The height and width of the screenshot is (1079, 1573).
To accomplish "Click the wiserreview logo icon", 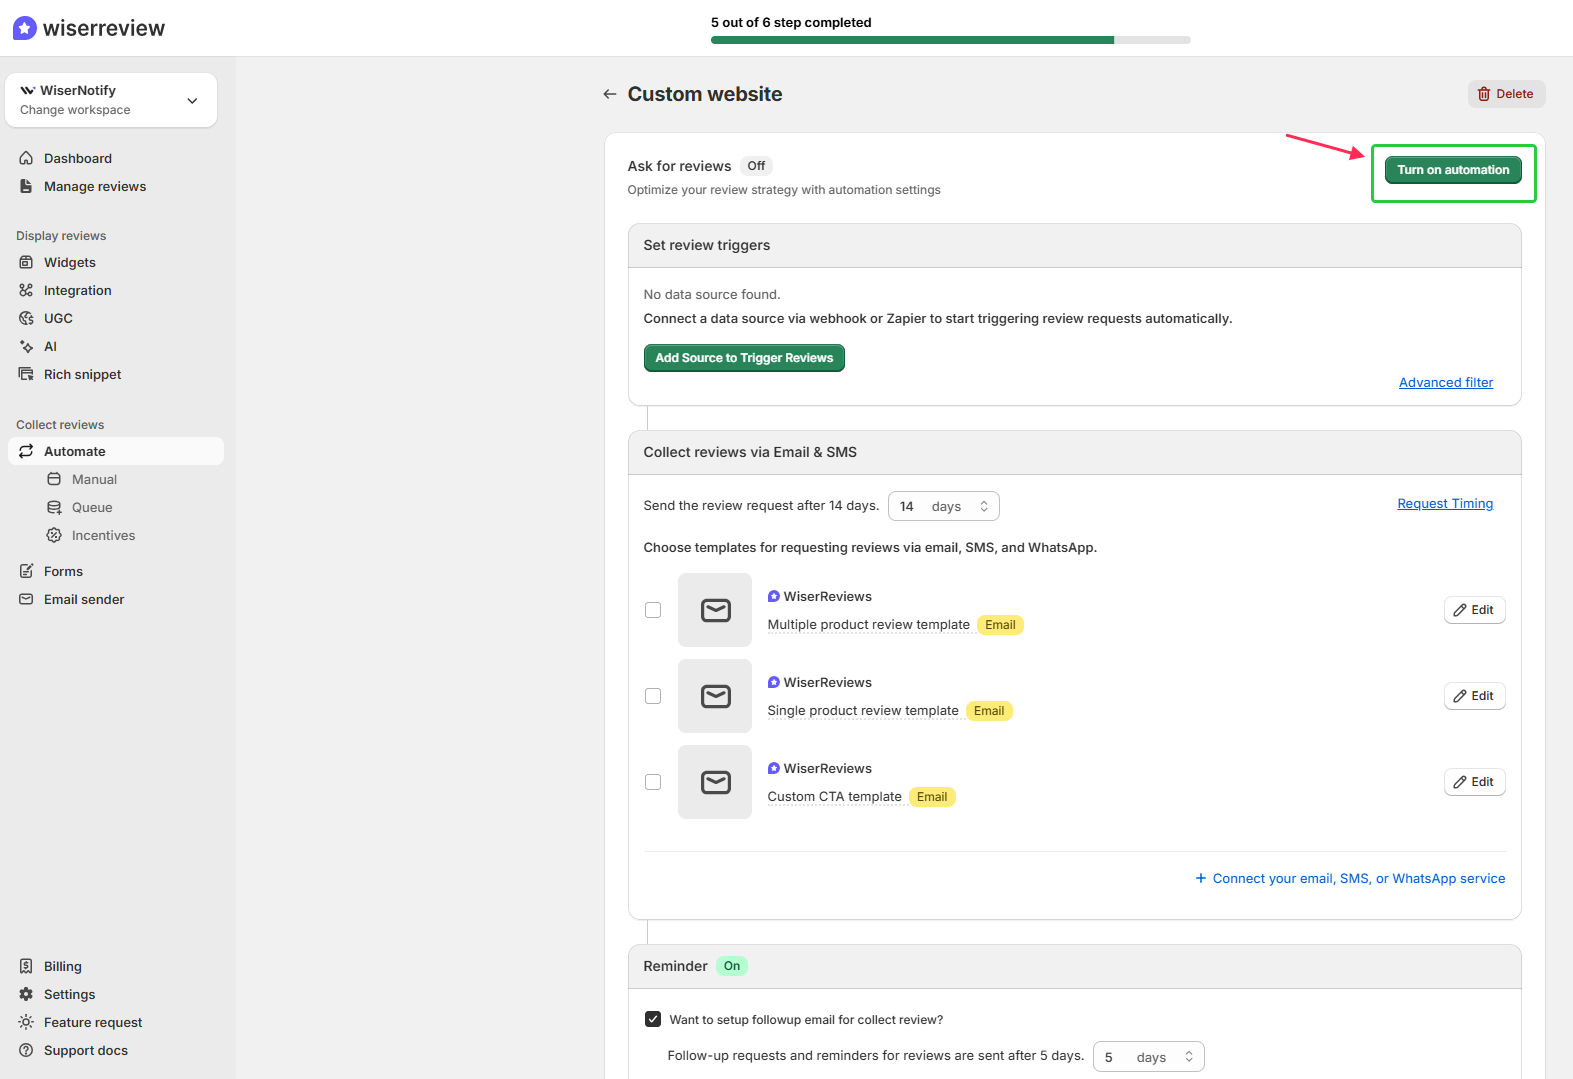I will [25, 28].
